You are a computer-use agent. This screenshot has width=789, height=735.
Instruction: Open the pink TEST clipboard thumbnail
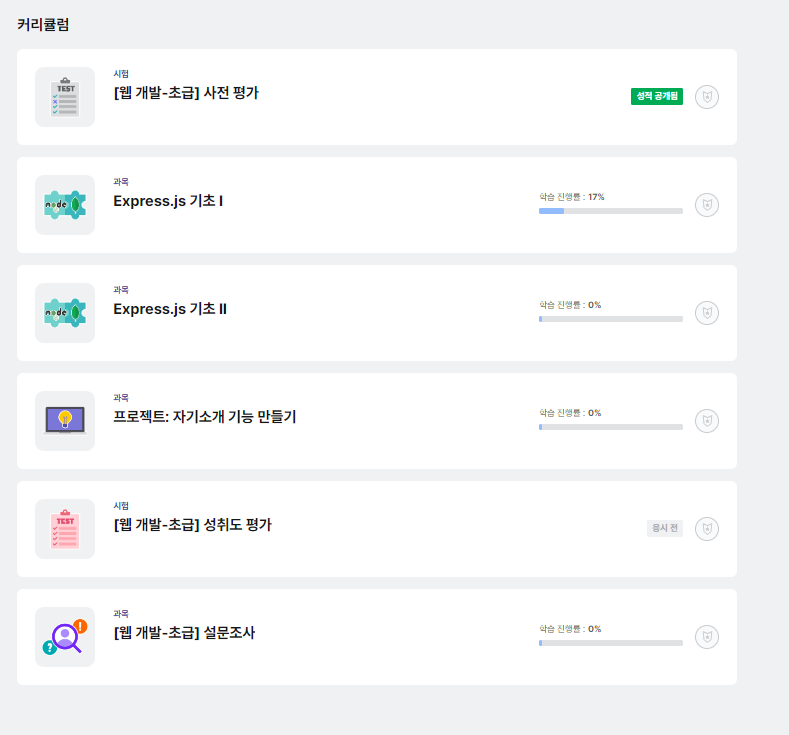(65, 529)
